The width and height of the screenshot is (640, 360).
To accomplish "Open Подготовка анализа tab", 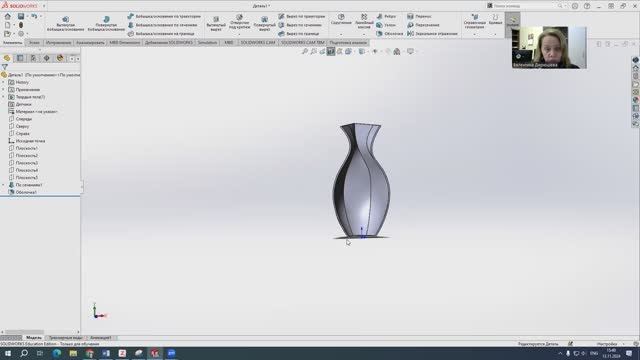I will [348, 42].
